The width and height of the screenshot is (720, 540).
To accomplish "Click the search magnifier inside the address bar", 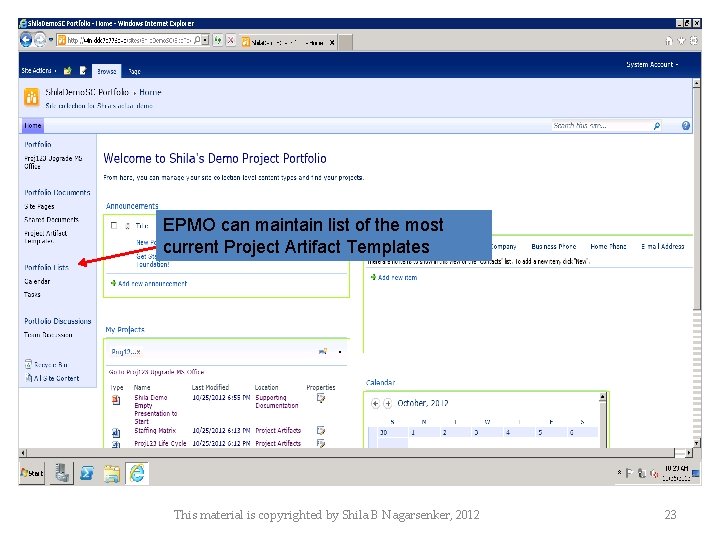I will tap(197, 40).
